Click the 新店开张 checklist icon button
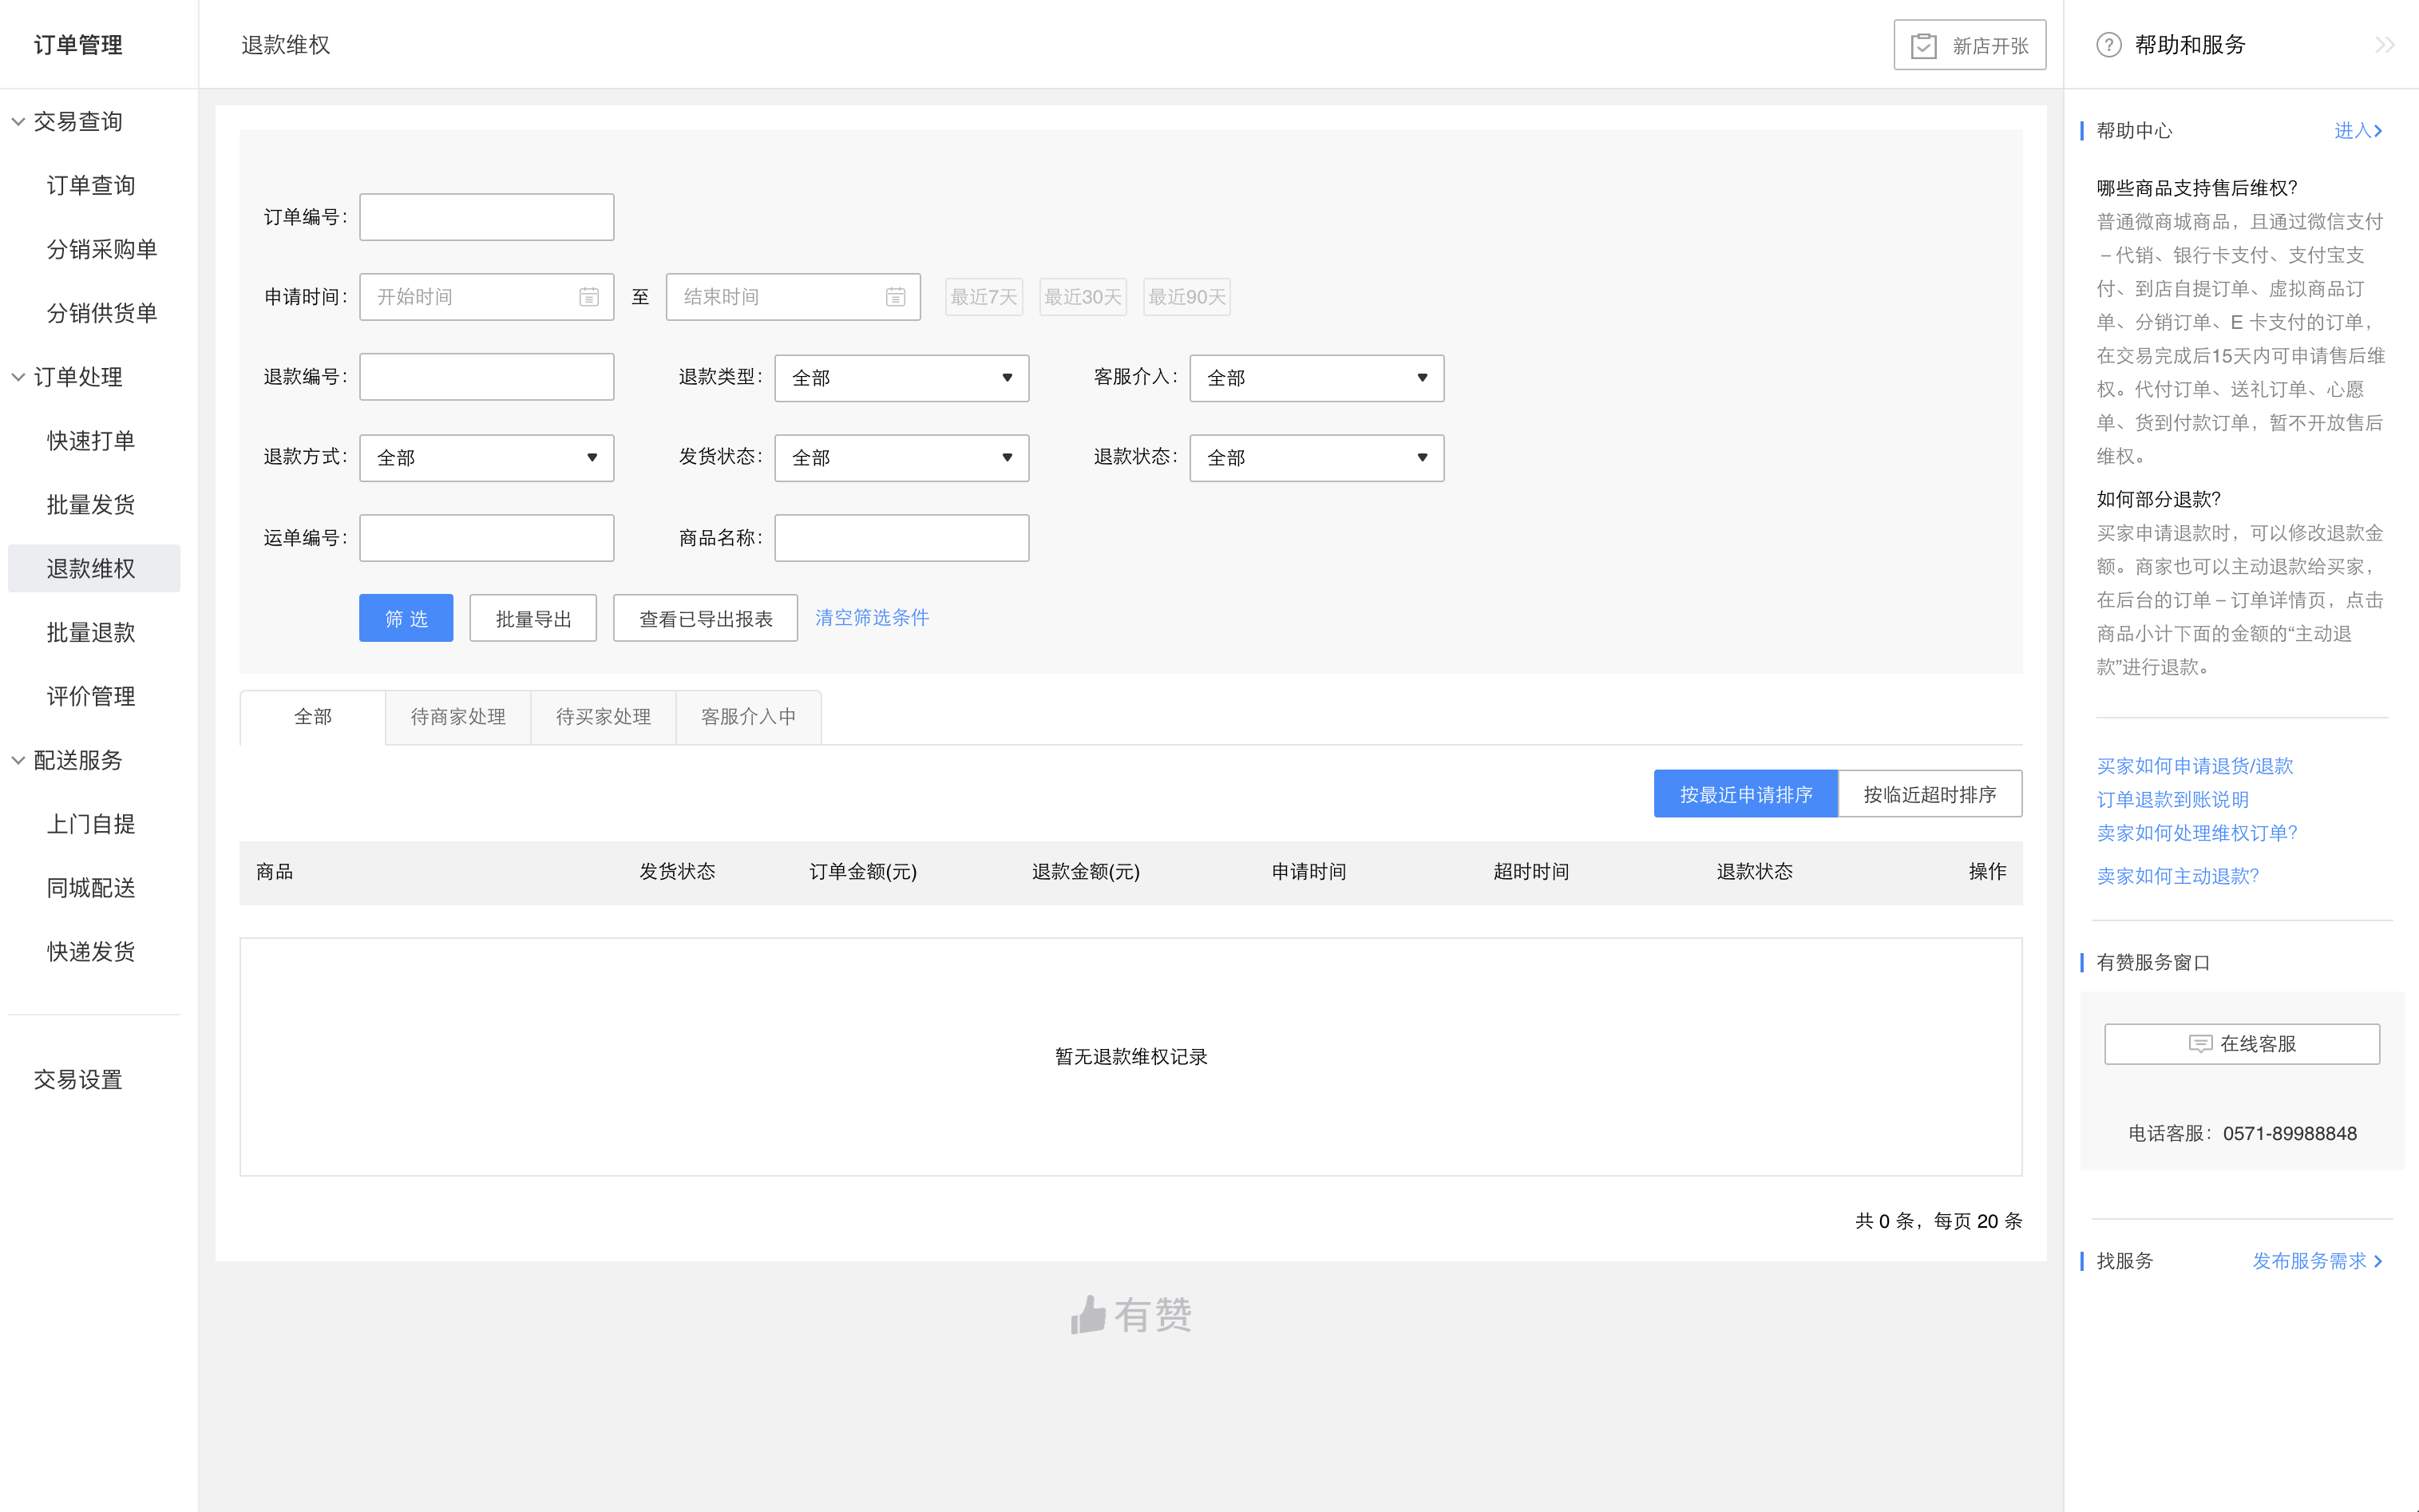2419x1512 pixels. [x=1923, y=46]
